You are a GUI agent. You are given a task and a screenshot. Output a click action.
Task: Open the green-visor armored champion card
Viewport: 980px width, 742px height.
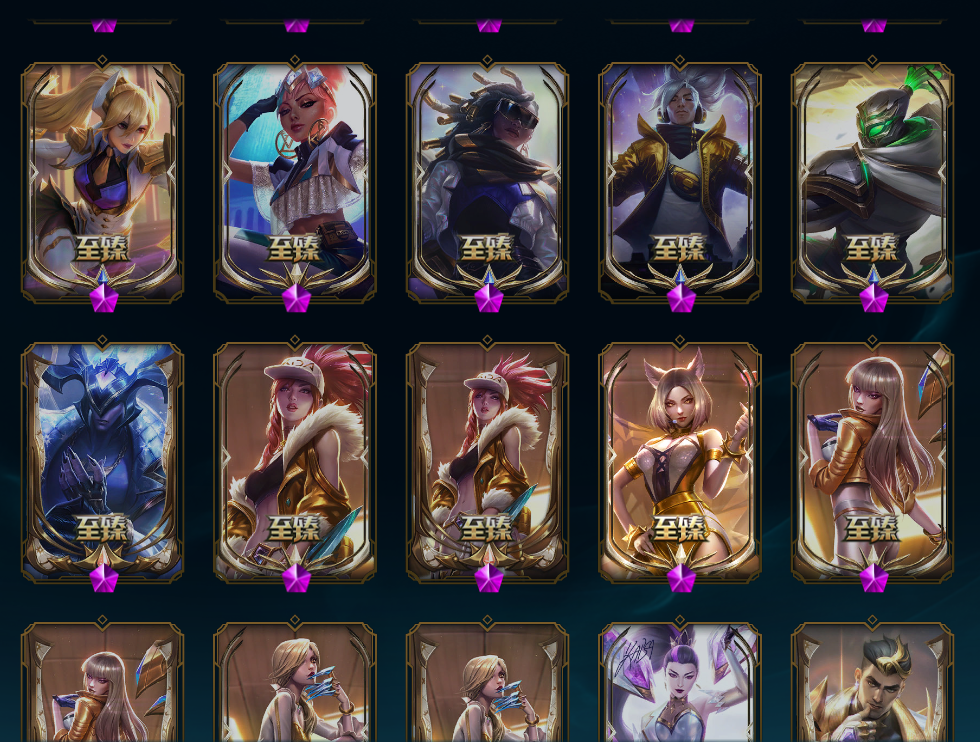pyautogui.click(x=872, y=181)
